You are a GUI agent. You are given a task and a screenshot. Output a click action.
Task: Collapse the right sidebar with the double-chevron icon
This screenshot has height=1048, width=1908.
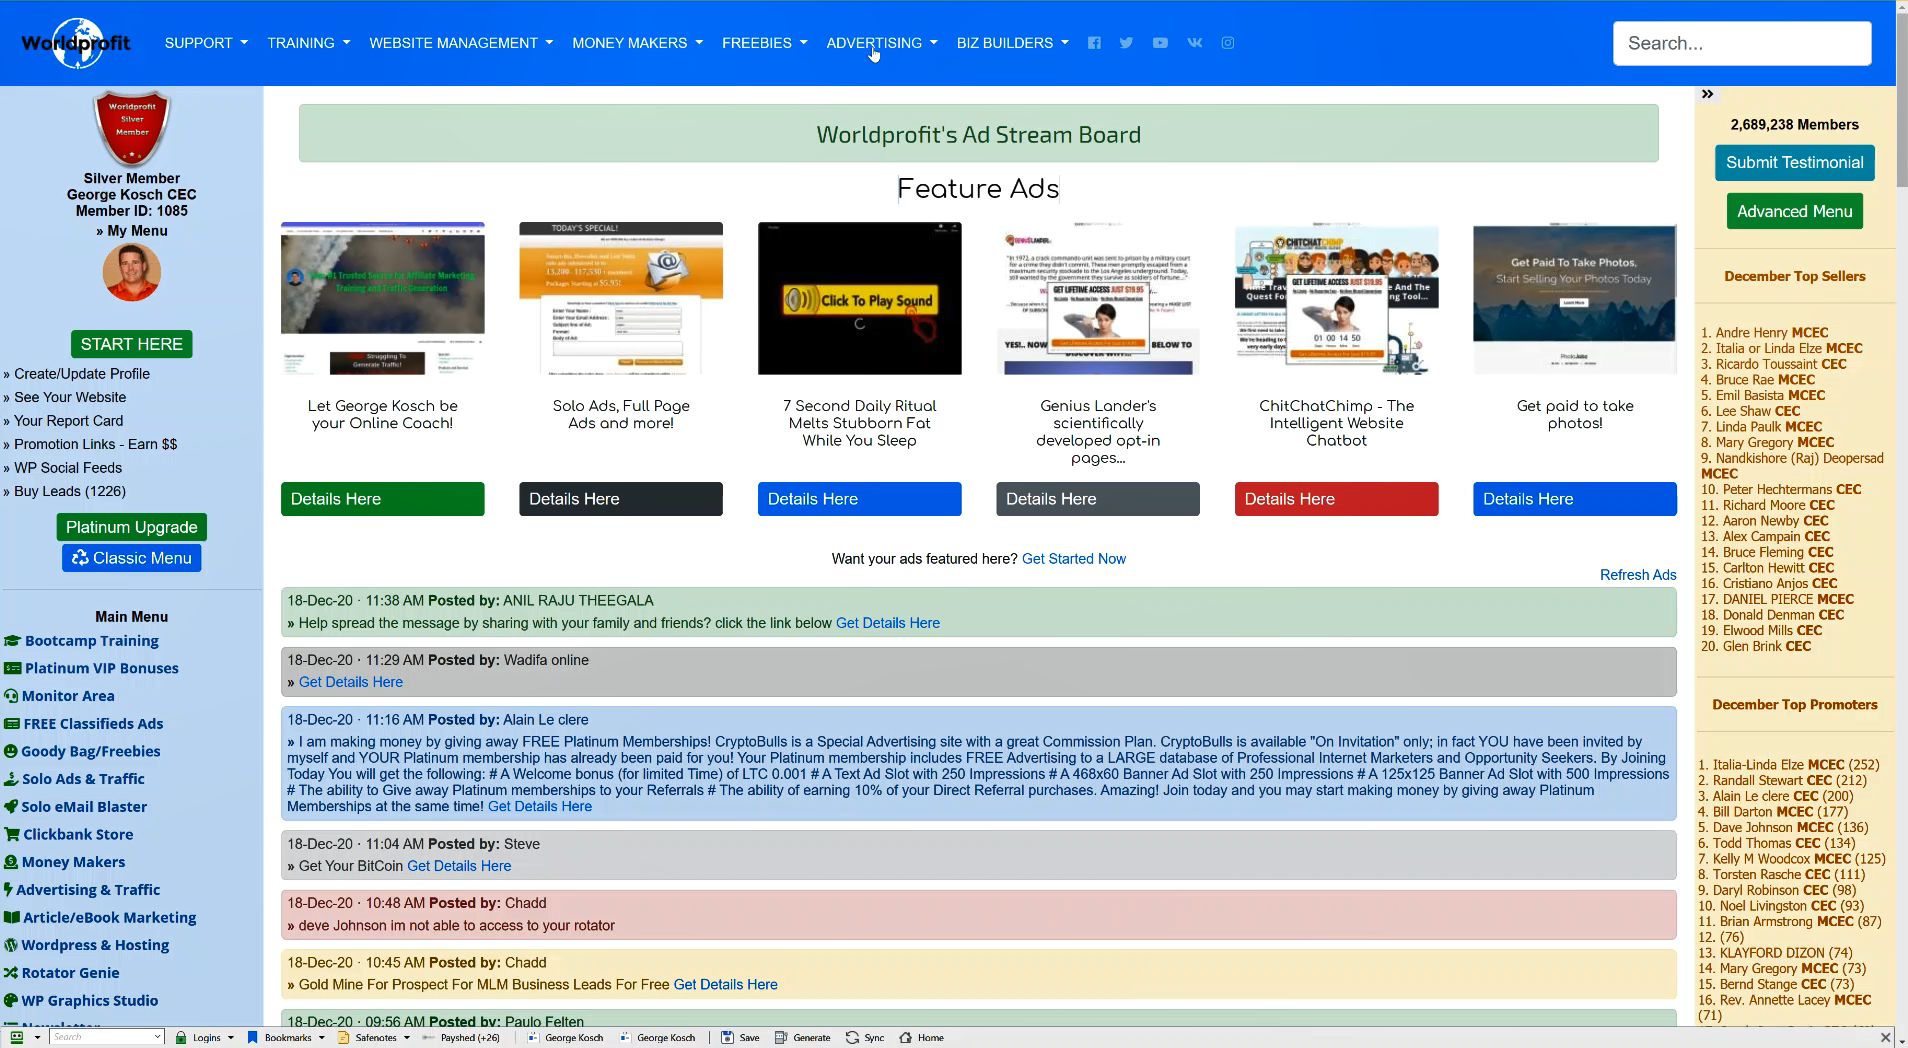coord(1708,94)
